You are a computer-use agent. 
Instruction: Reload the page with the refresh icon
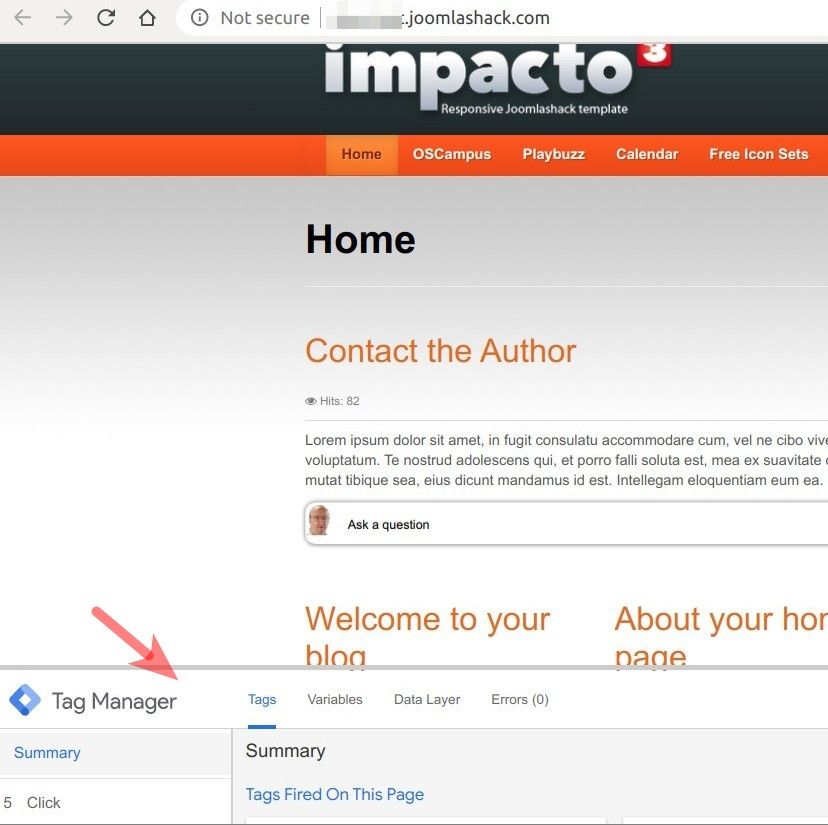click(105, 18)
